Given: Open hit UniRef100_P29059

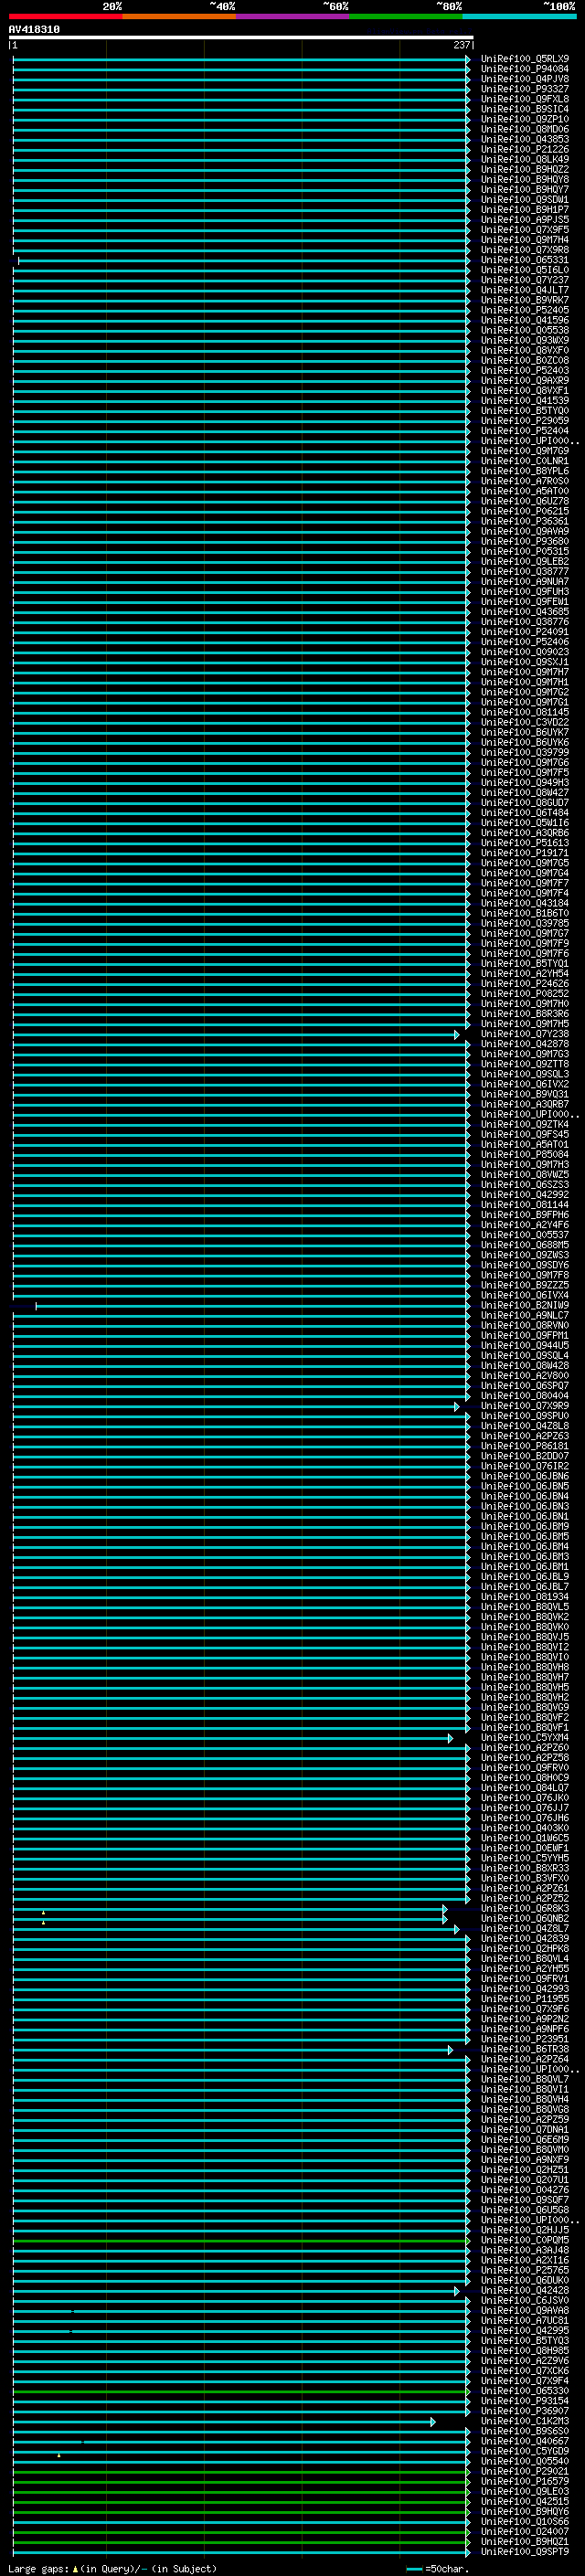Looking at the screenshot, I should (524, 421).
